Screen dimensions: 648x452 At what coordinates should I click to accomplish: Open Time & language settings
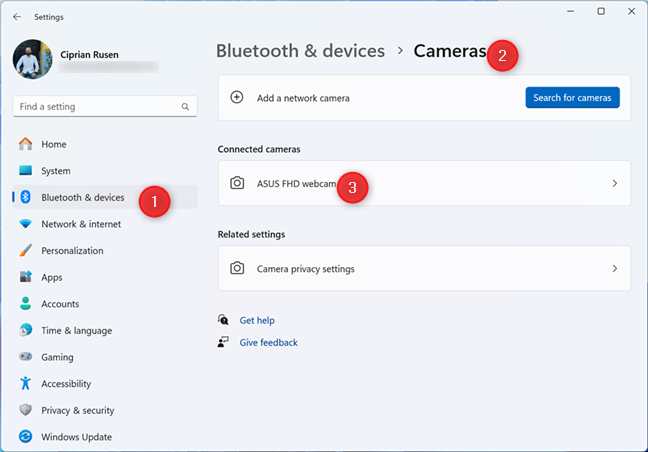(x=105, y=331)
